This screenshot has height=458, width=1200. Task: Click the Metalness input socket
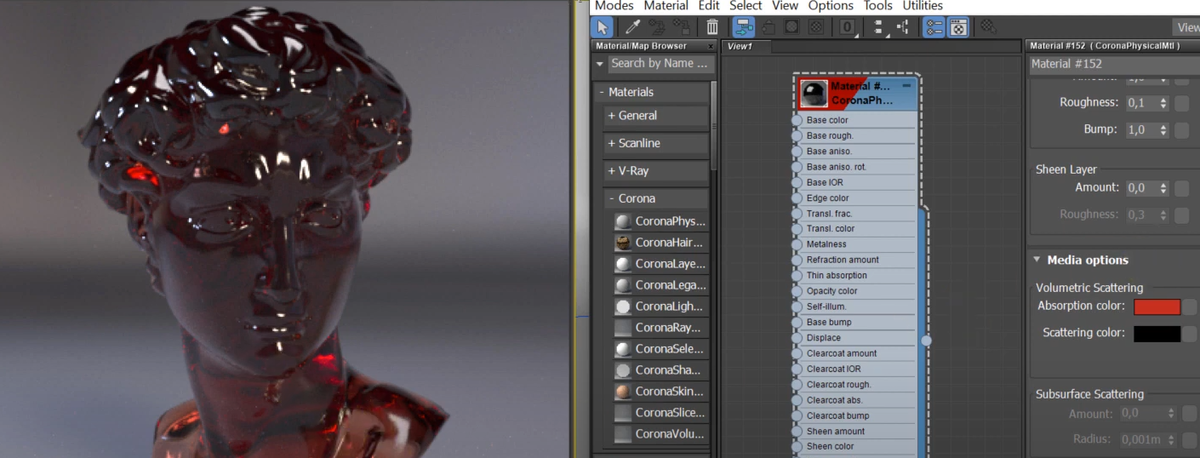click(x=797, y=244)
